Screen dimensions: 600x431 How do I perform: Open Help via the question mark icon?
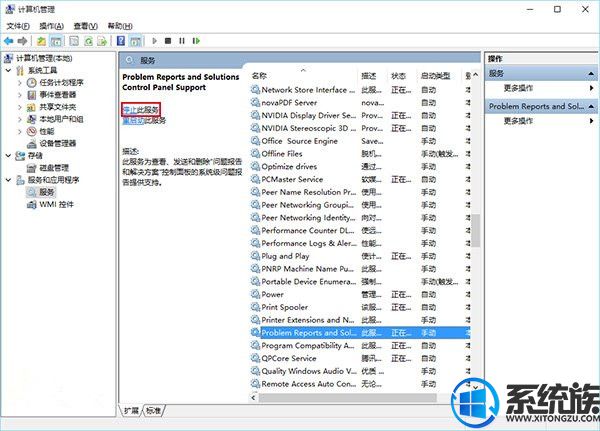click(x=121, y=41)
